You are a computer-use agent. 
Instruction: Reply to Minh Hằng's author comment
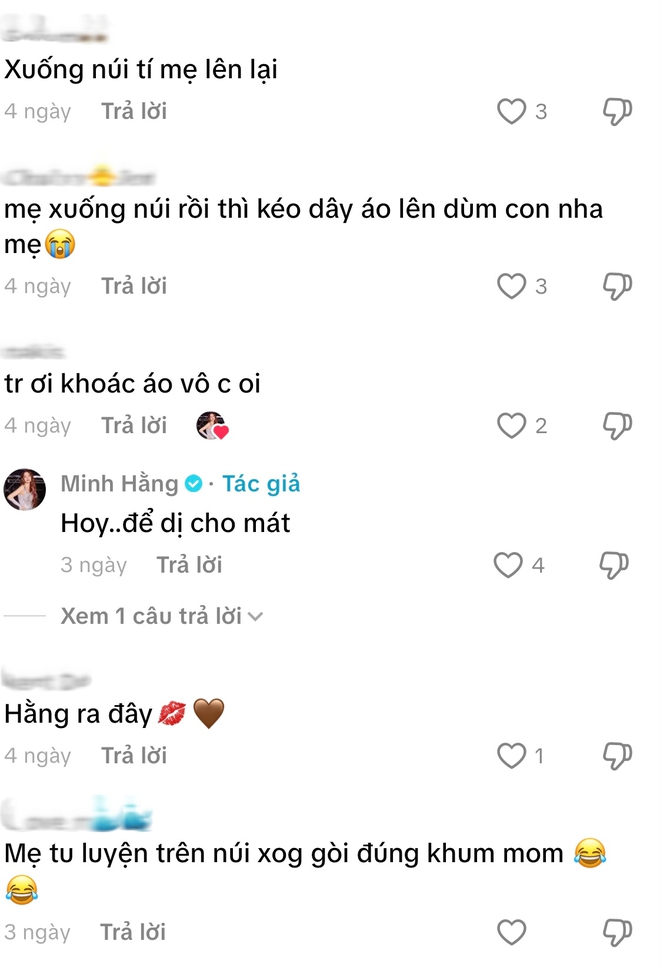(x=189, y=565)
